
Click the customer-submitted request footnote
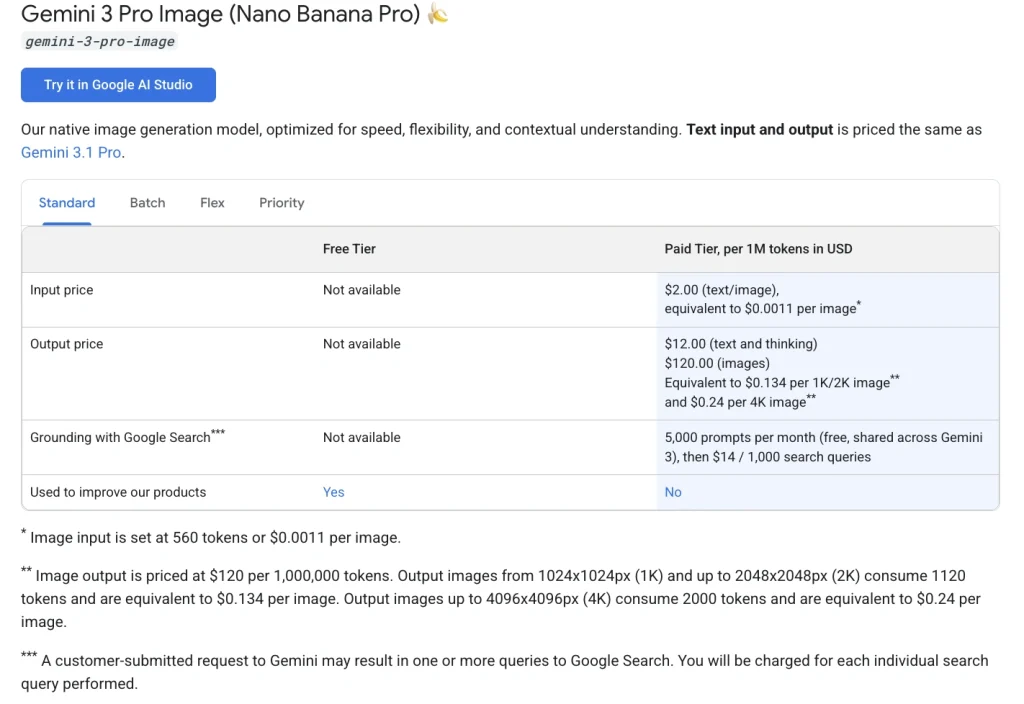(504, 672)
